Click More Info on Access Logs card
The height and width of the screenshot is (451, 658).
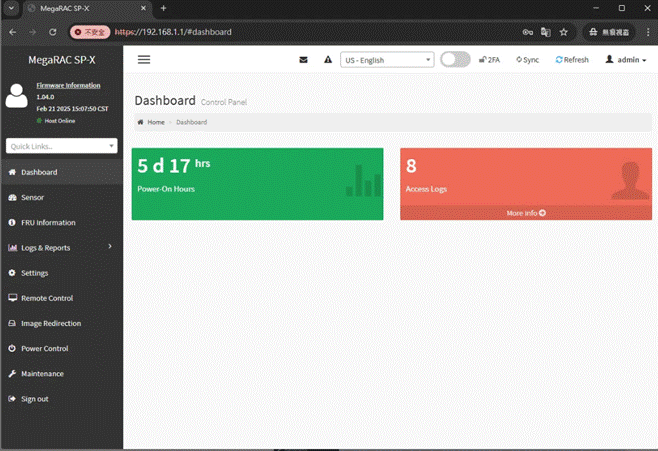click(x=525, y=213)
